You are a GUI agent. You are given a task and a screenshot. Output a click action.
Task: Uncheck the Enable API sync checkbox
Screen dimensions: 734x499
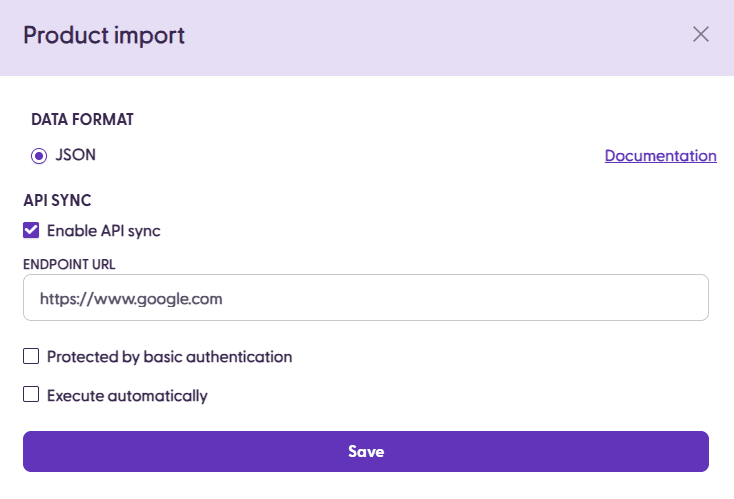click(x=31, y=231)
